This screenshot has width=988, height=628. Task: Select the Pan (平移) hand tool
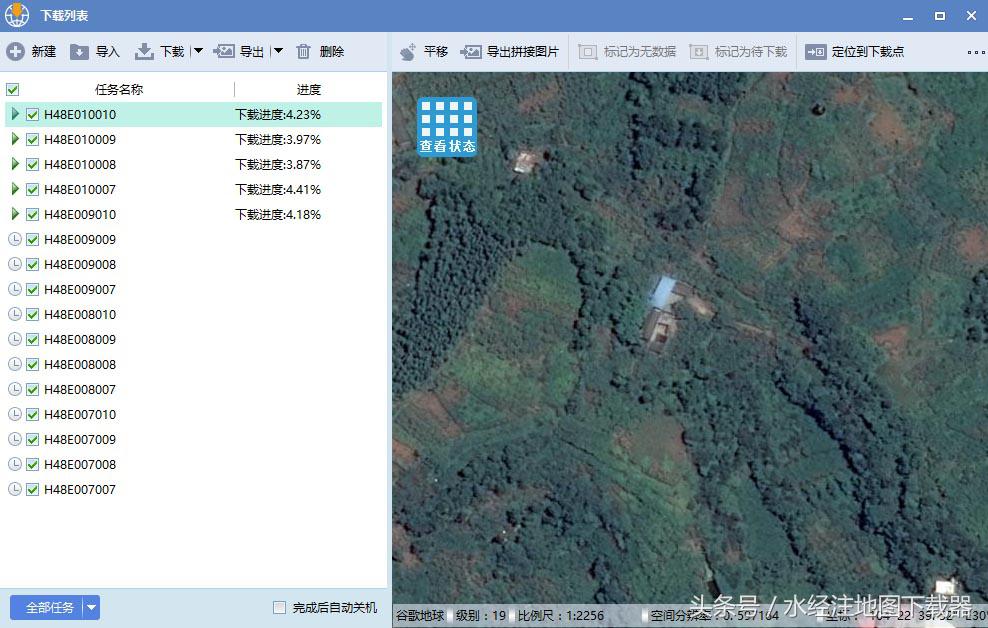pyautogui.click(x=408, y=52)
